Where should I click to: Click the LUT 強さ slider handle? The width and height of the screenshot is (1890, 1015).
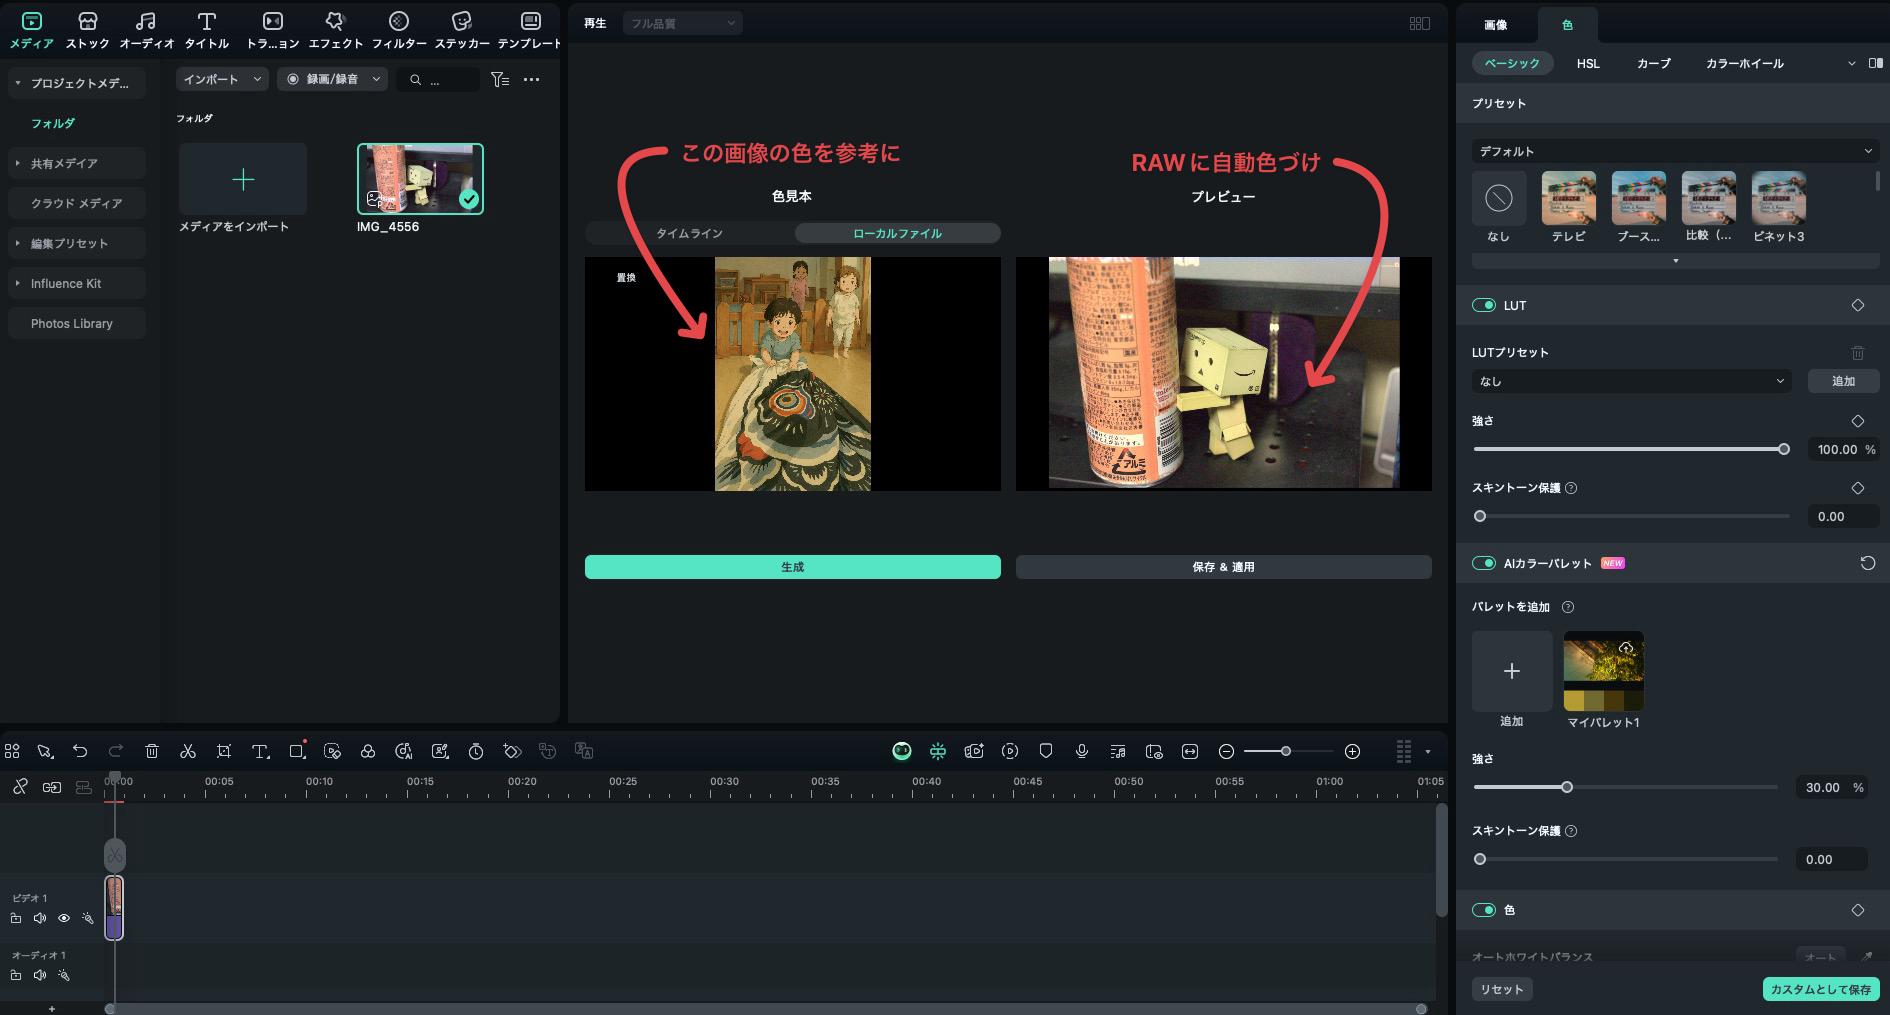1784,449
